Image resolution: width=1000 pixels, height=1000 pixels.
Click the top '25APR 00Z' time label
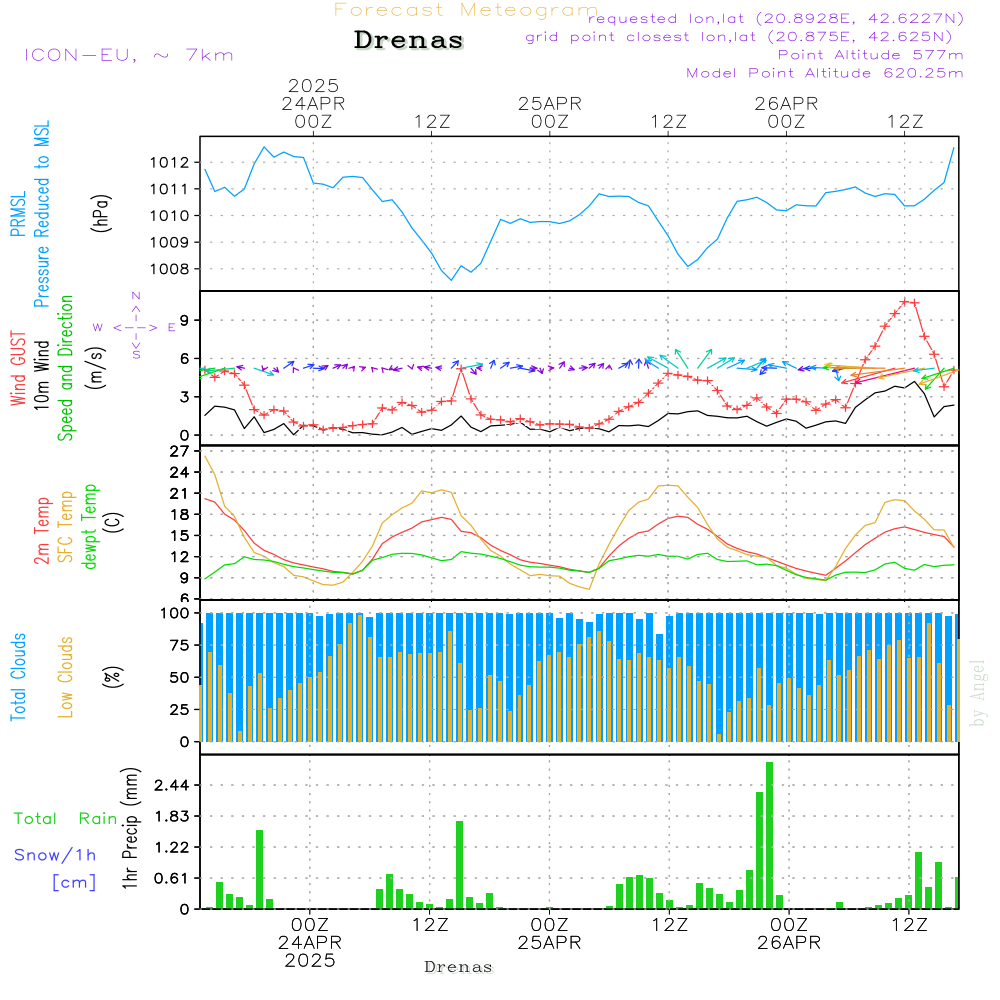[550, 112]
